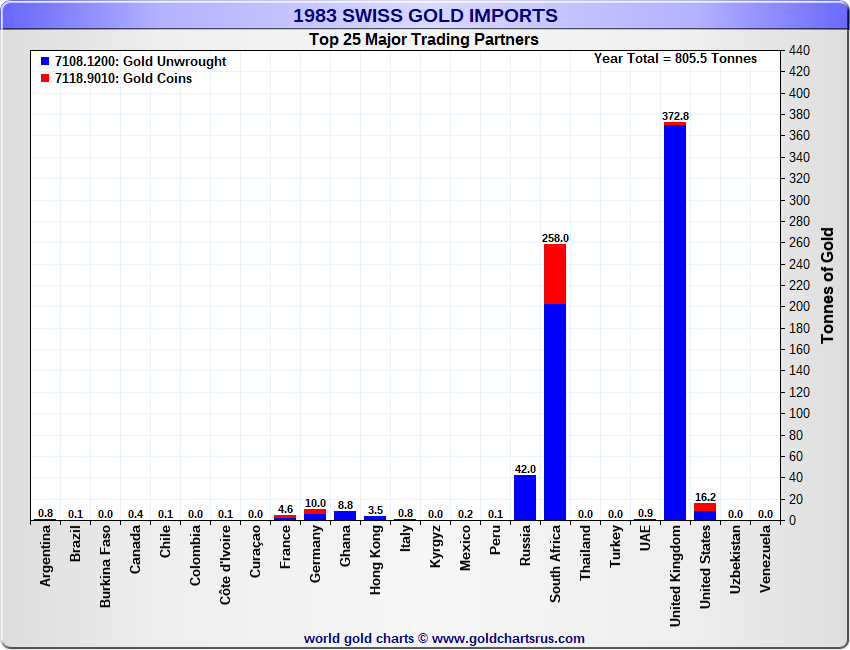This screenshot has width=850, height=650.
Task: Click the 3.5 value label above Hong Kong
Action: coord(375,510)
